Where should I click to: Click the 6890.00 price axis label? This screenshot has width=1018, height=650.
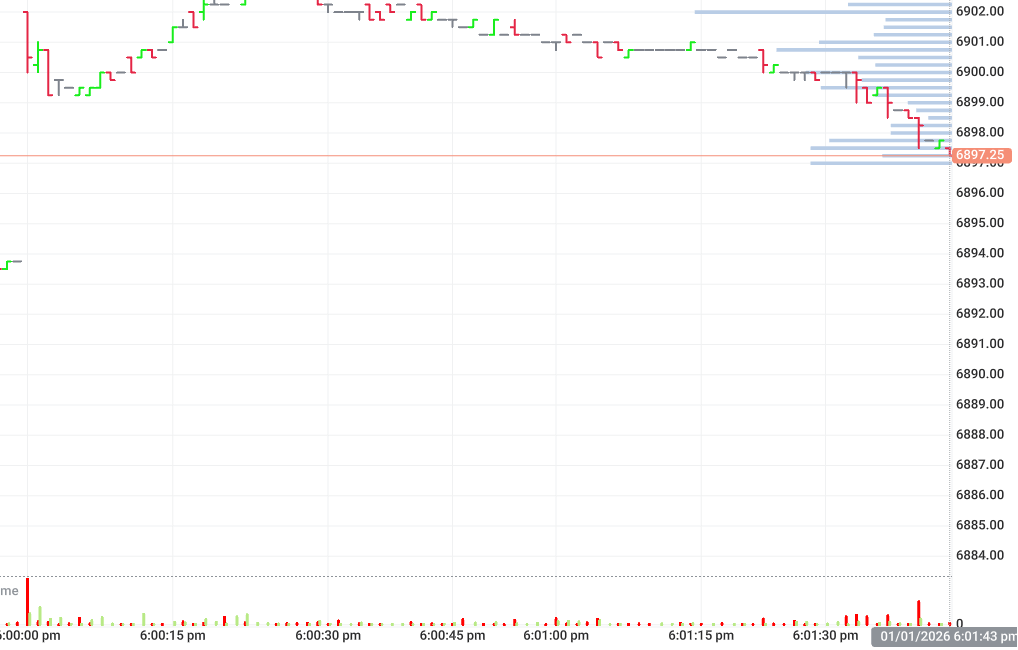pyautogui.click(x=980, y=373)
